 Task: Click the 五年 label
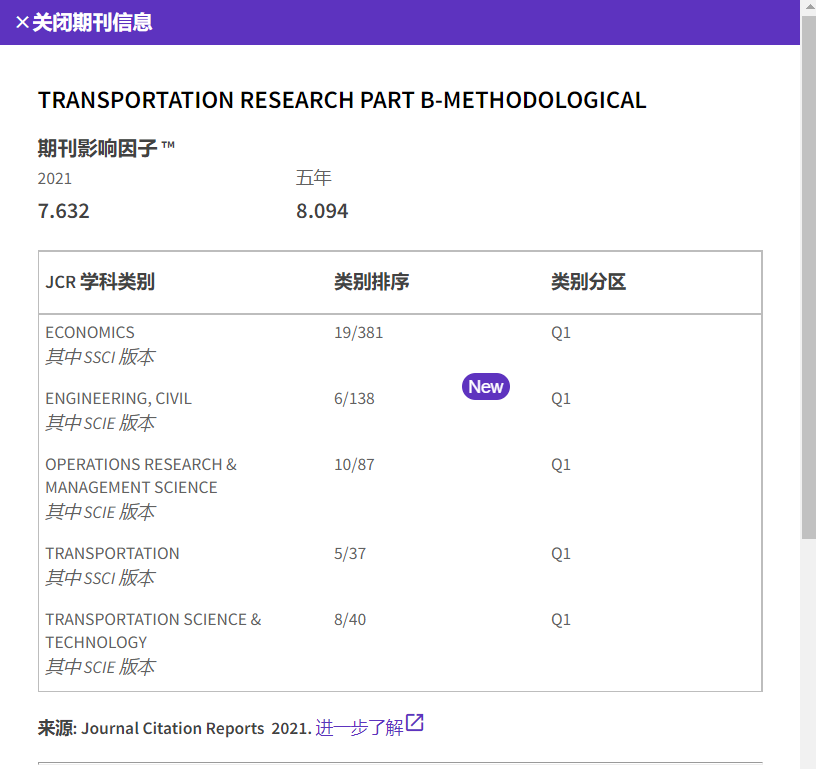313,178
